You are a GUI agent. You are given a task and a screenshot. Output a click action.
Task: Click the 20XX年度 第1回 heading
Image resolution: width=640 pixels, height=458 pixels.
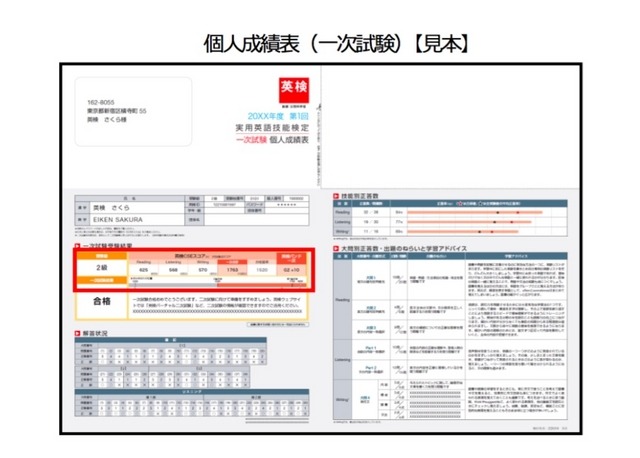click(x=278, y=116)
